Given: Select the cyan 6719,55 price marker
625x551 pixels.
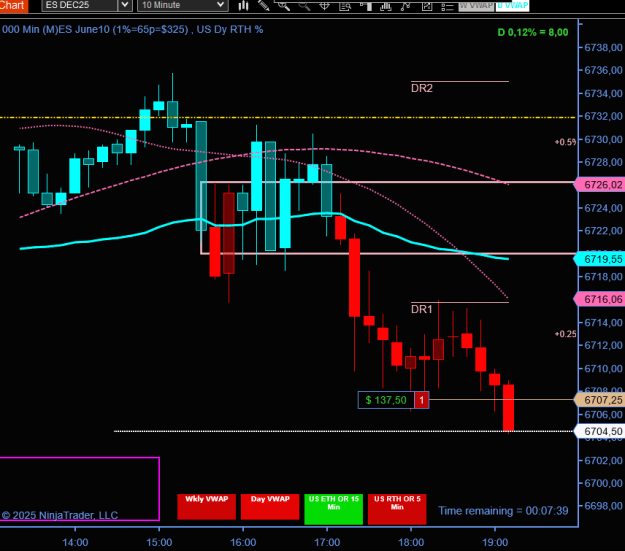Looking at the screenshot, I should coord(599,259).
